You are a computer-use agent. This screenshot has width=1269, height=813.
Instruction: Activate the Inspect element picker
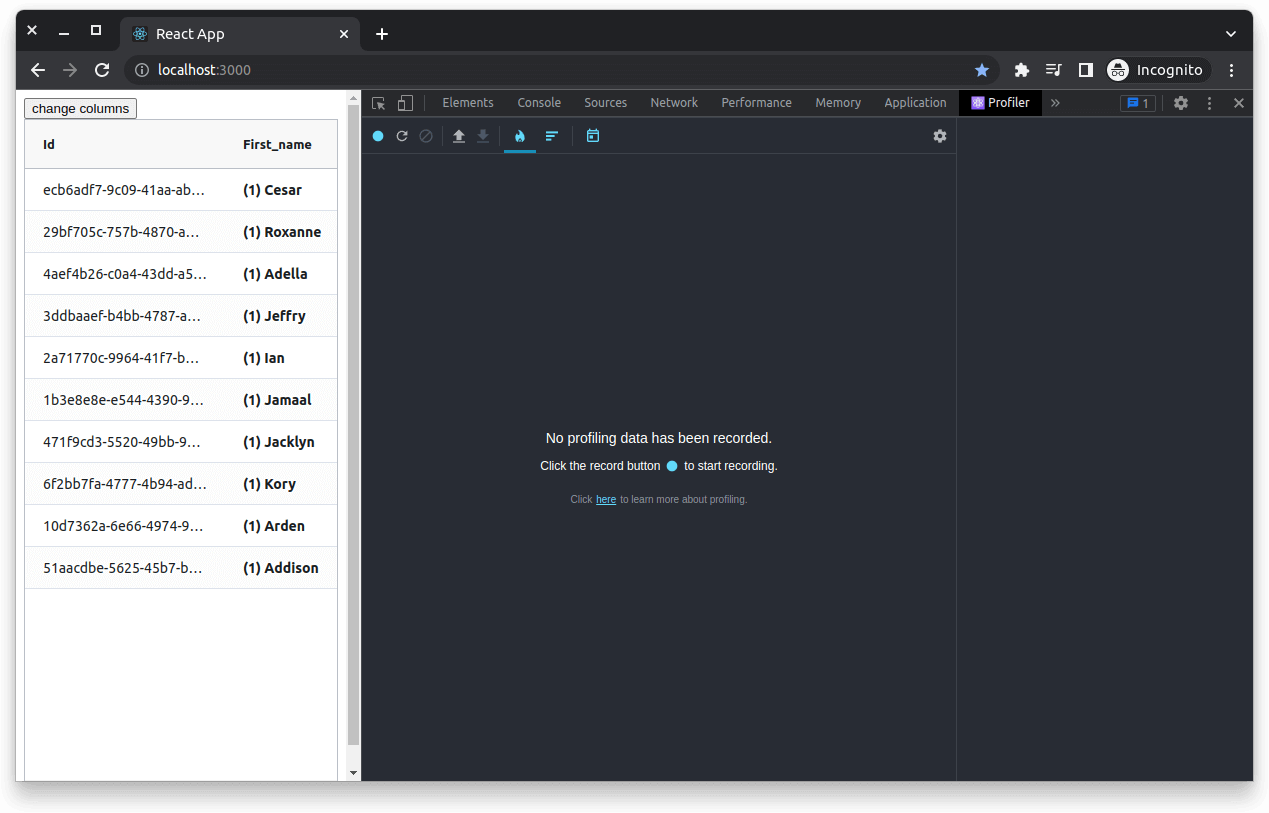(378, 103)
